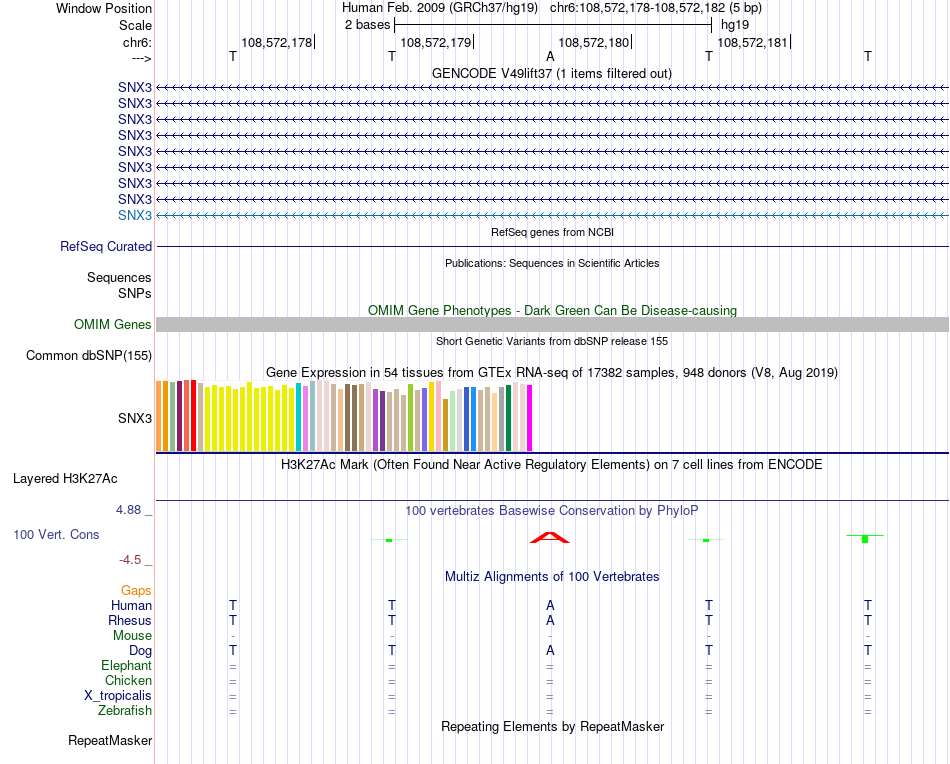
Task: Click the Layered H3K27Ac label
Action: pyautogui.click(x=65, y=479)
